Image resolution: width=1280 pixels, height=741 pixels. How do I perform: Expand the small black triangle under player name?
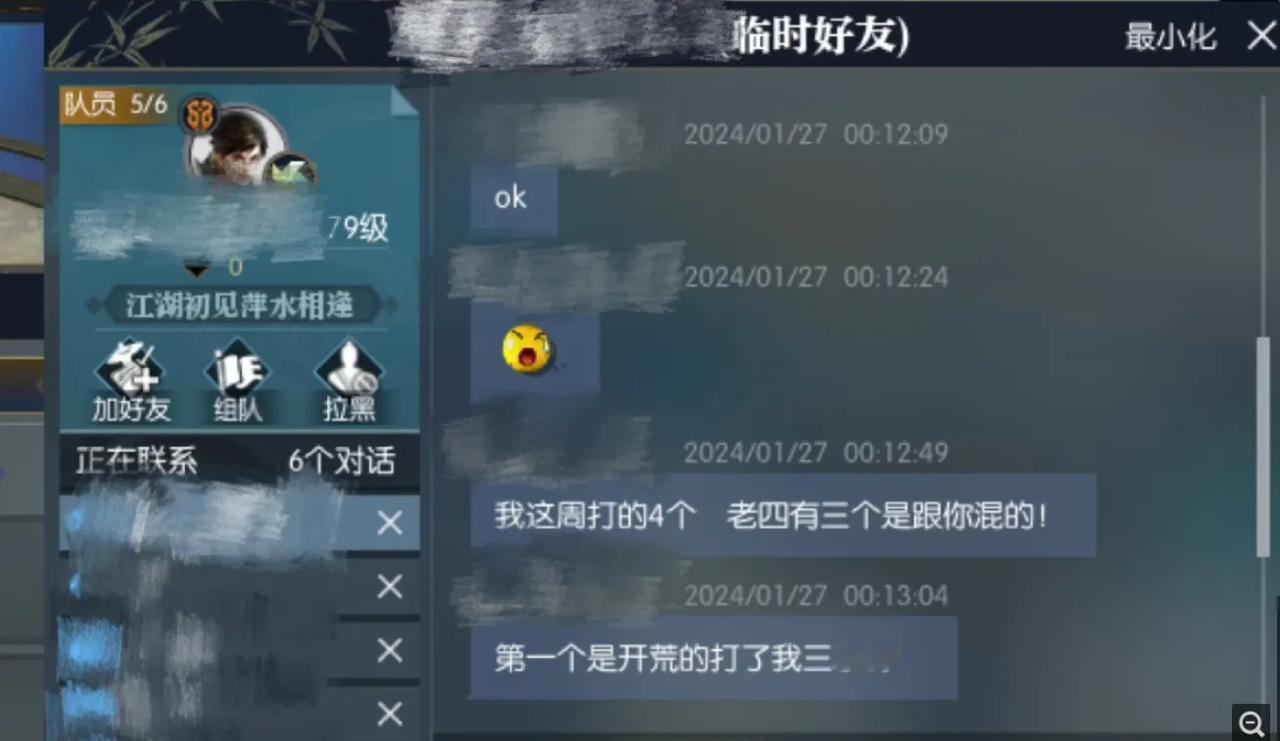pos(197,269)
